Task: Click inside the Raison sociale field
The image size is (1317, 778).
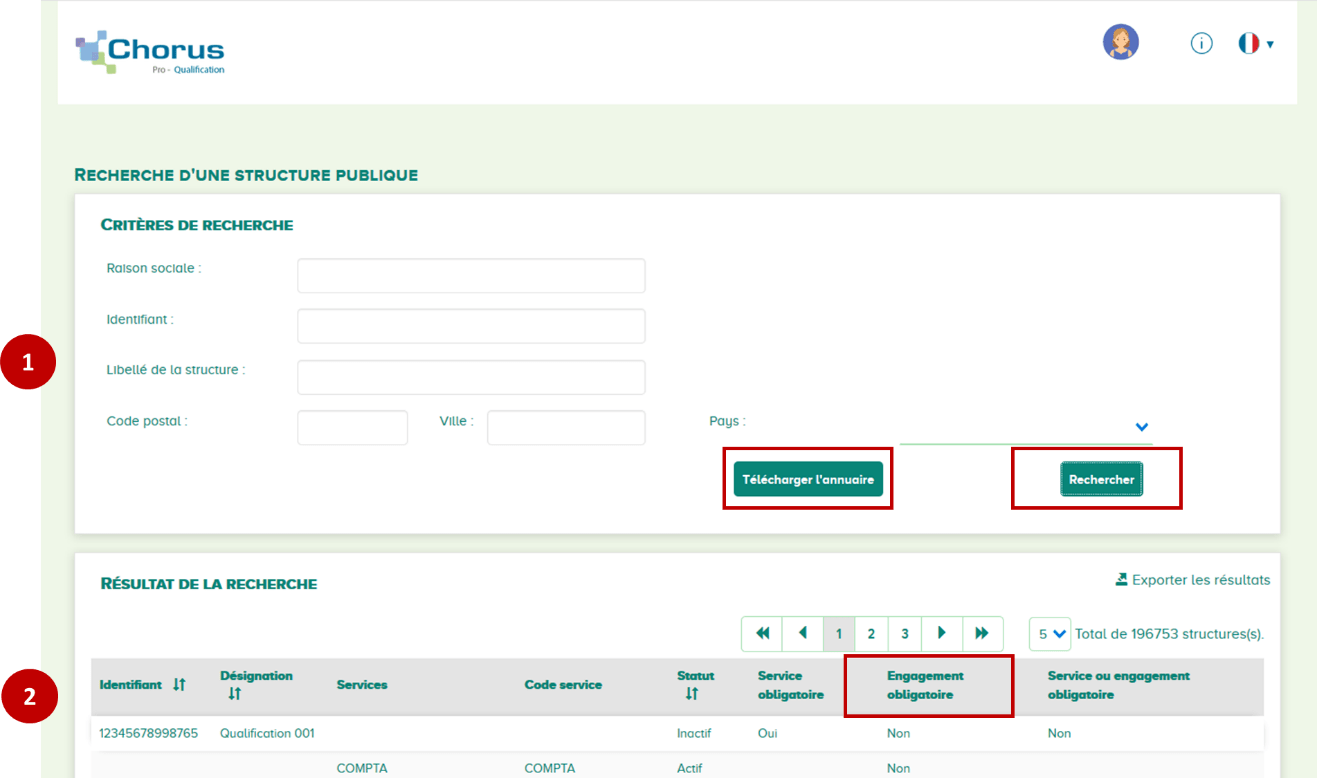Action: (x=470, y=275)
